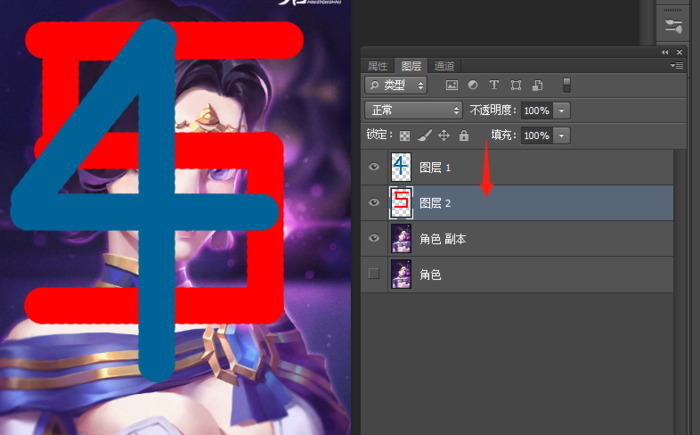Hide 图层 2 using its eye icon
Screen dimensions: 700x435
coord(375,203)
